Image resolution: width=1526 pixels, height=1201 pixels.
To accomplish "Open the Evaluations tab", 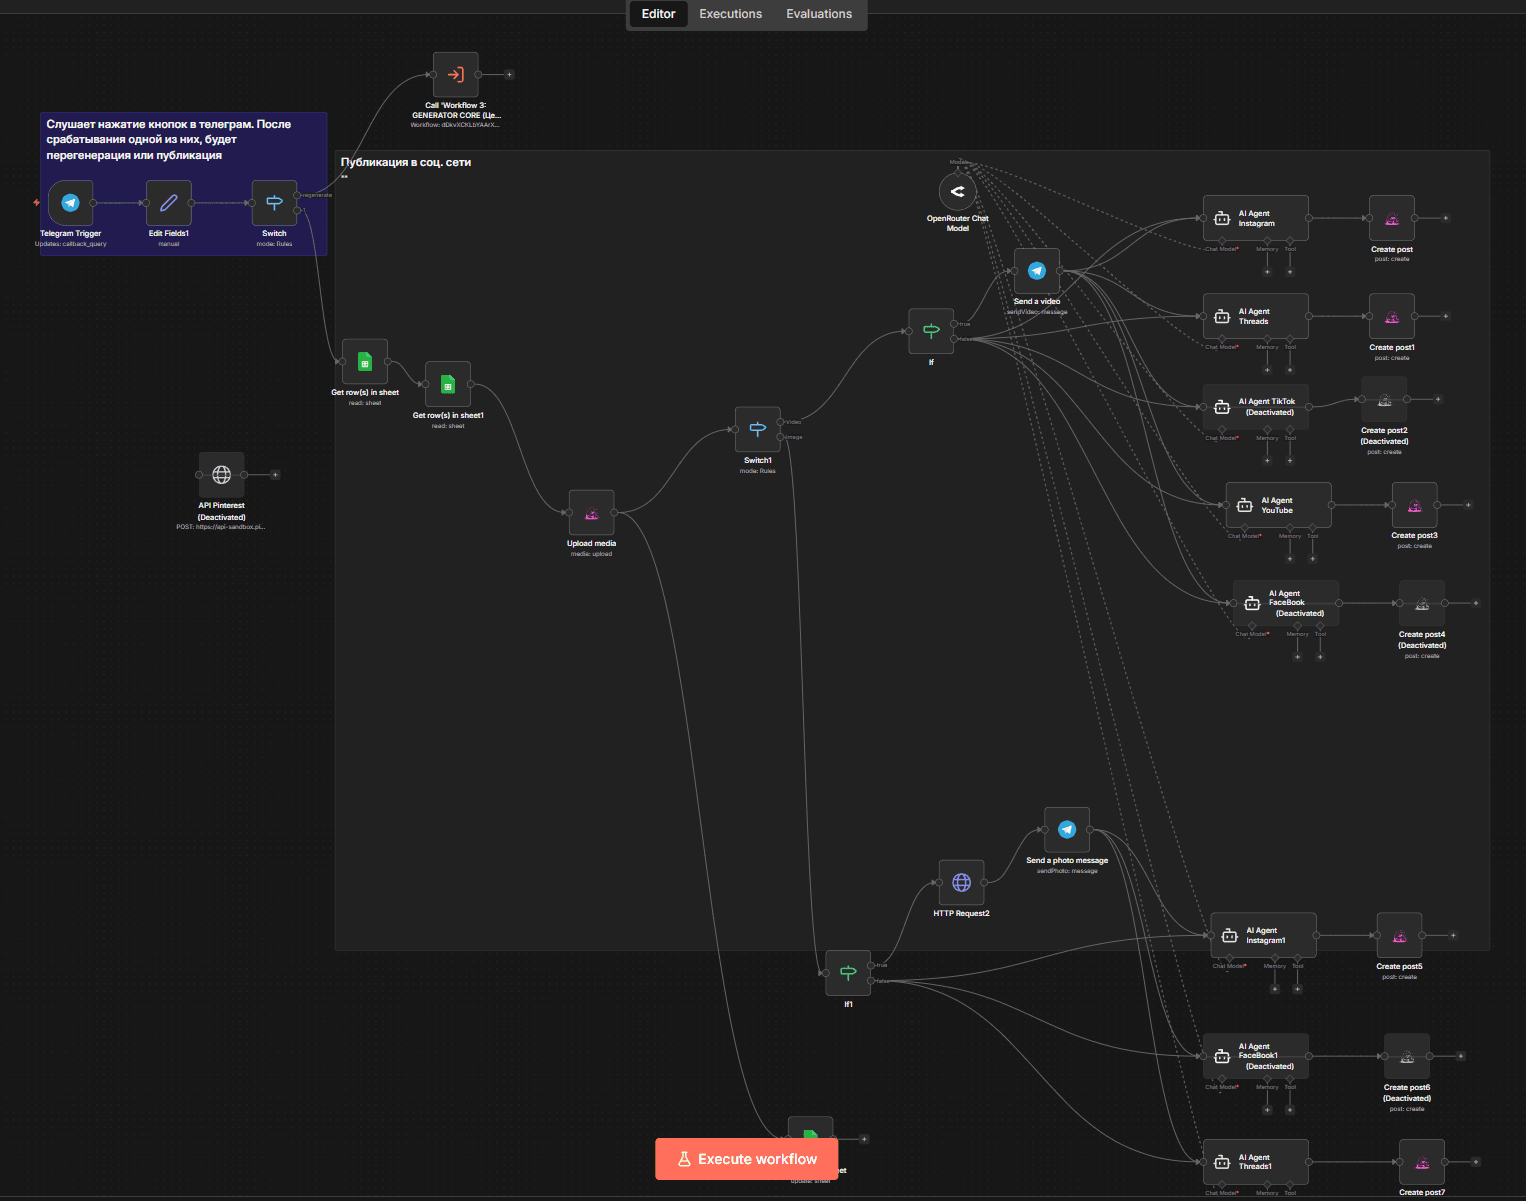I will tap(818, 14).
